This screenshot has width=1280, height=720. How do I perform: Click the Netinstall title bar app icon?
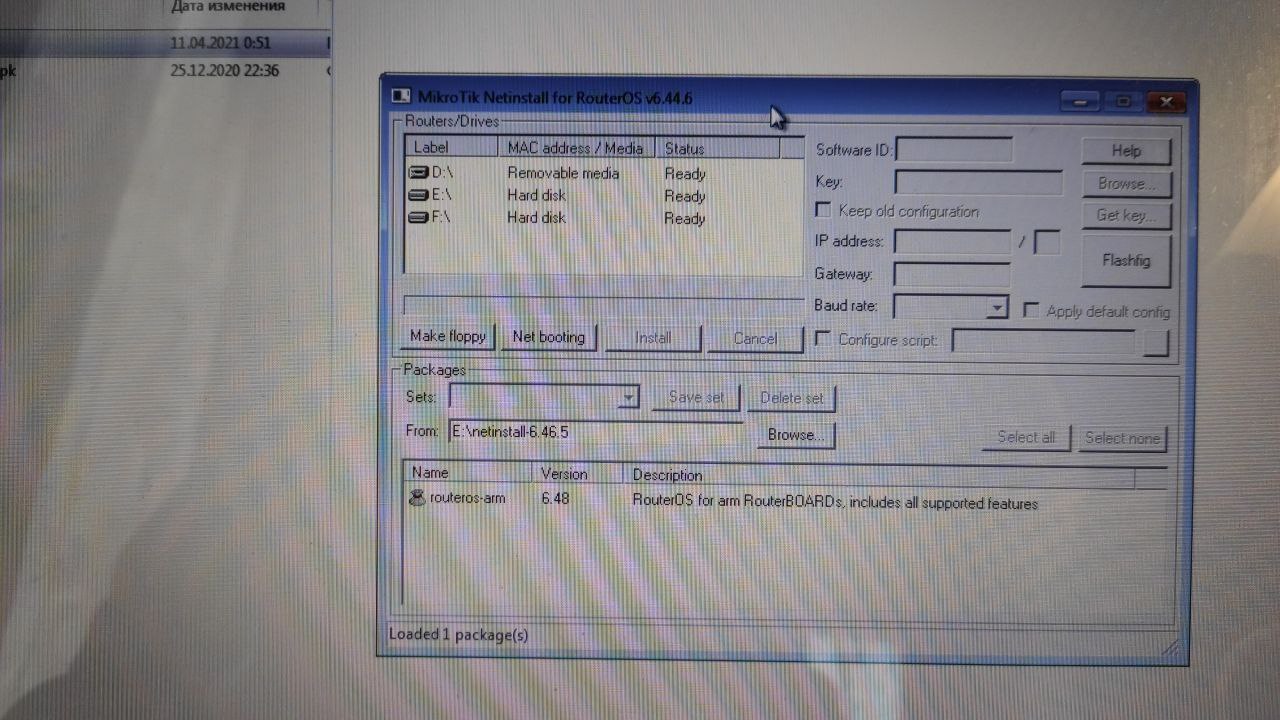click(400, 96)
